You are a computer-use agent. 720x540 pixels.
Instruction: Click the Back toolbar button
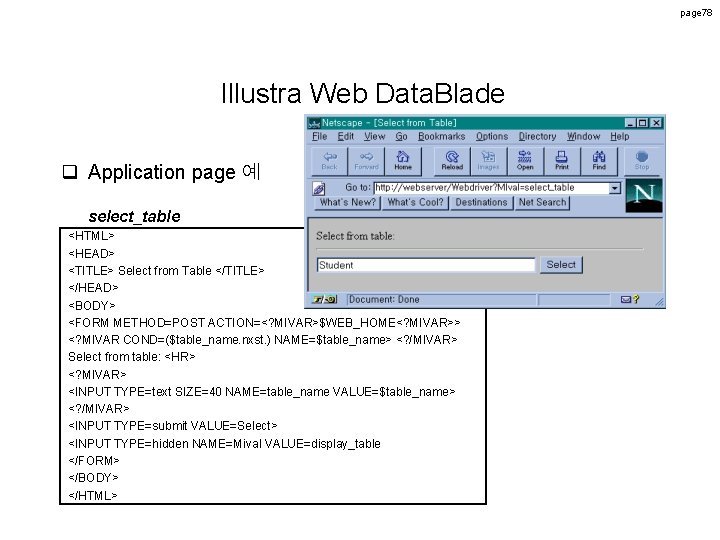point(330,161)
